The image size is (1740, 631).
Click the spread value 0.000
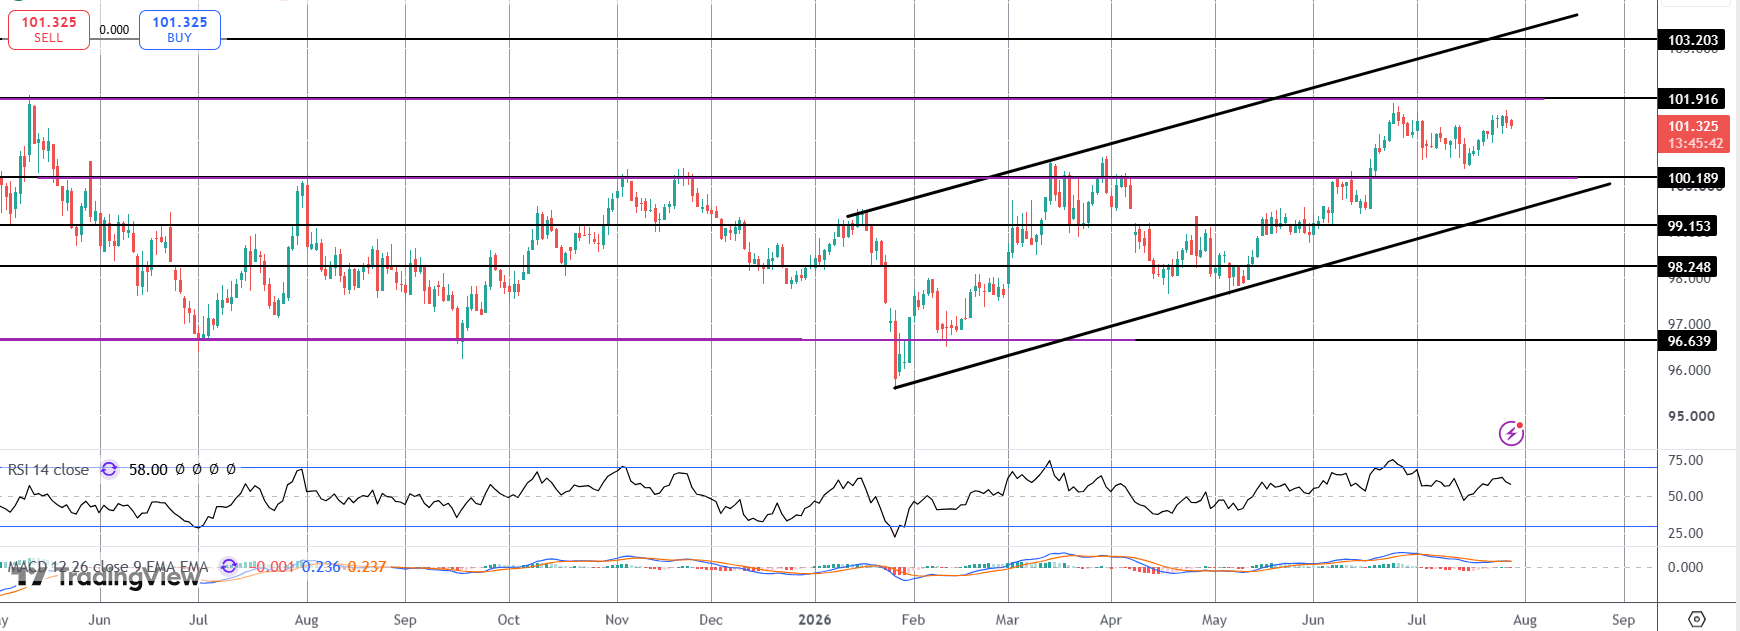114,30
